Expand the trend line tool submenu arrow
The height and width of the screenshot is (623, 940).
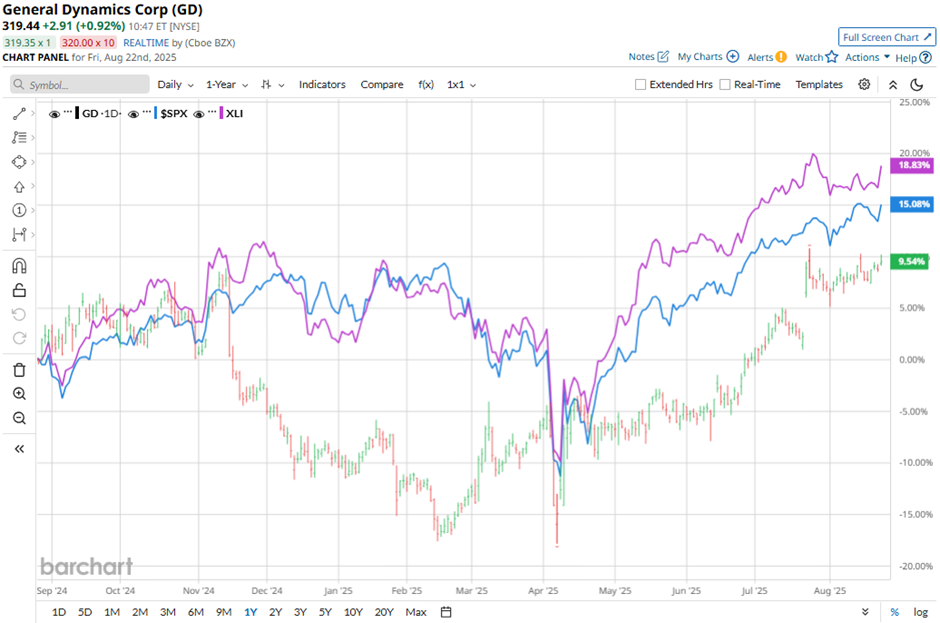pyautogui.click(x=32, y=113)
